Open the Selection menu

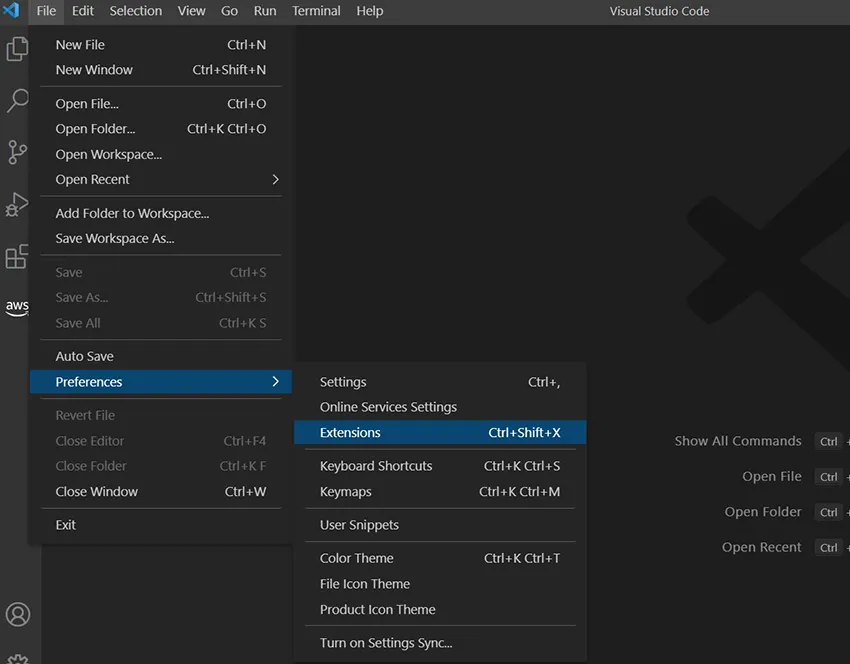pyautogui.click(x=136, y=11)
